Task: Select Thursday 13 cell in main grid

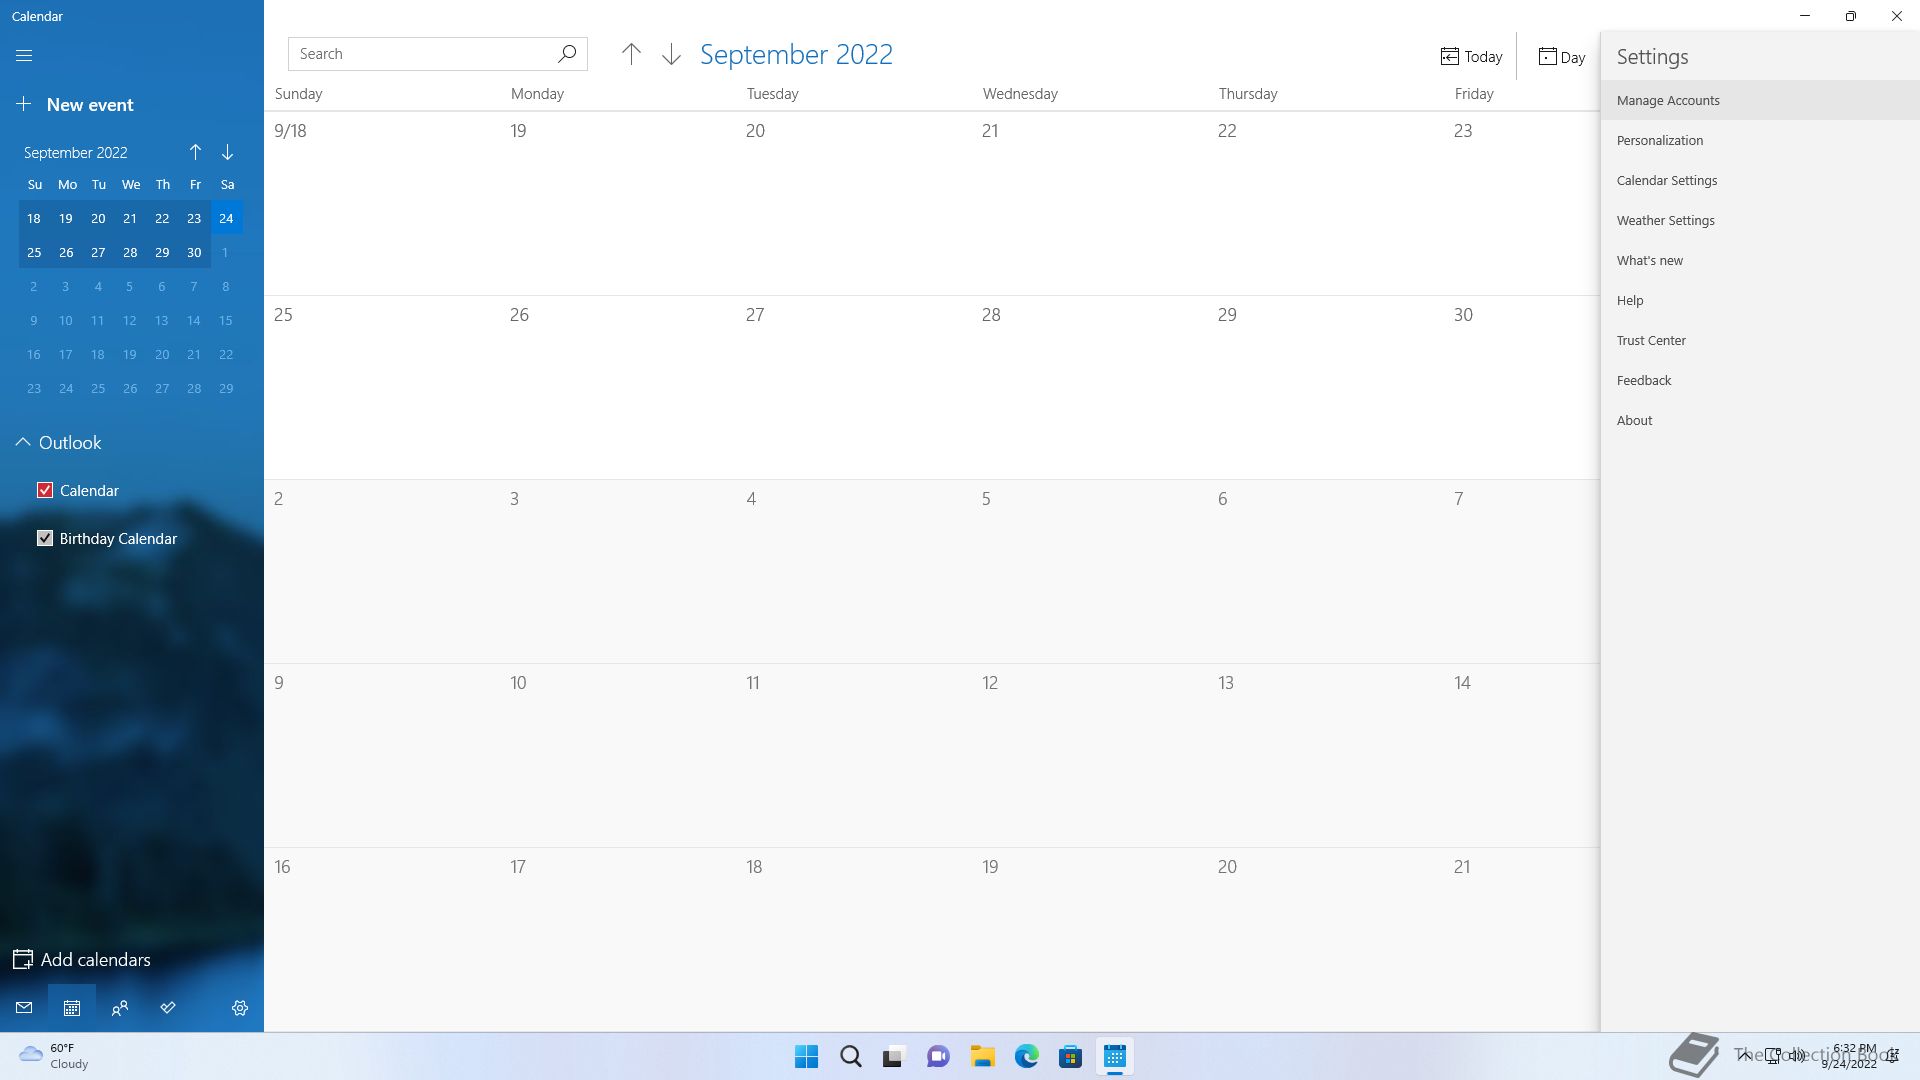Action: coord(1326,756)
